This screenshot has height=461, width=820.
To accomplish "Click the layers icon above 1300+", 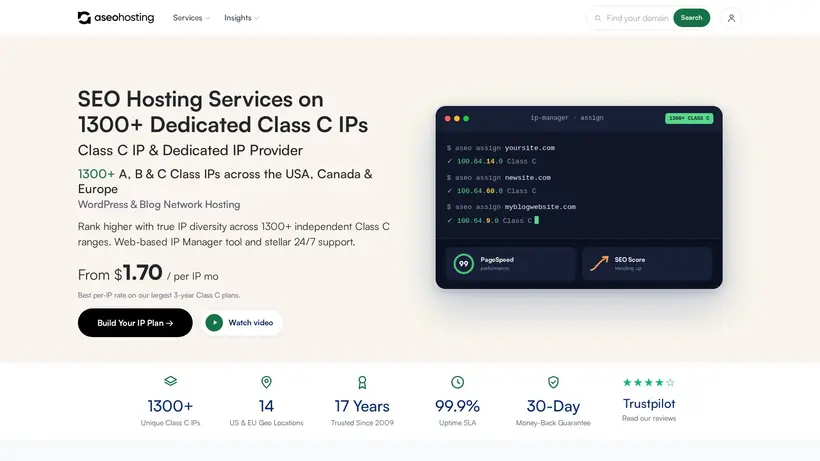I will coord(170,381).
